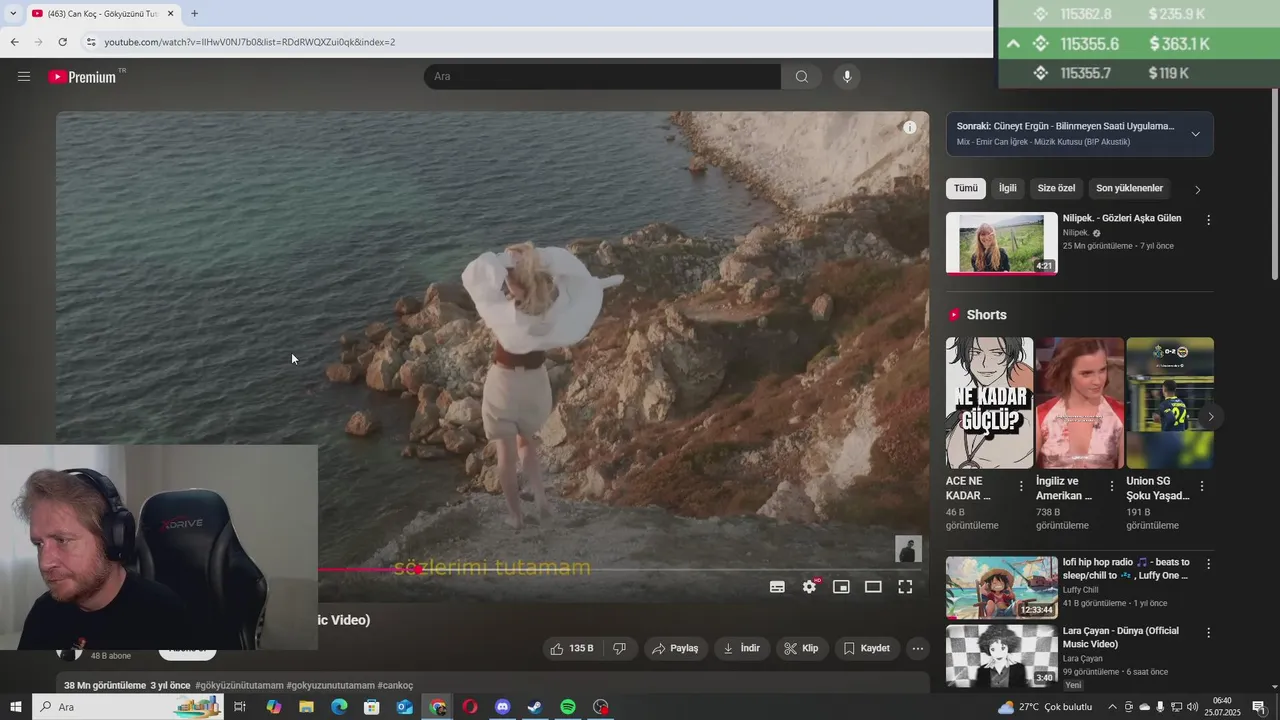Open options menu for lofi hip hop video

(1208, 564)
